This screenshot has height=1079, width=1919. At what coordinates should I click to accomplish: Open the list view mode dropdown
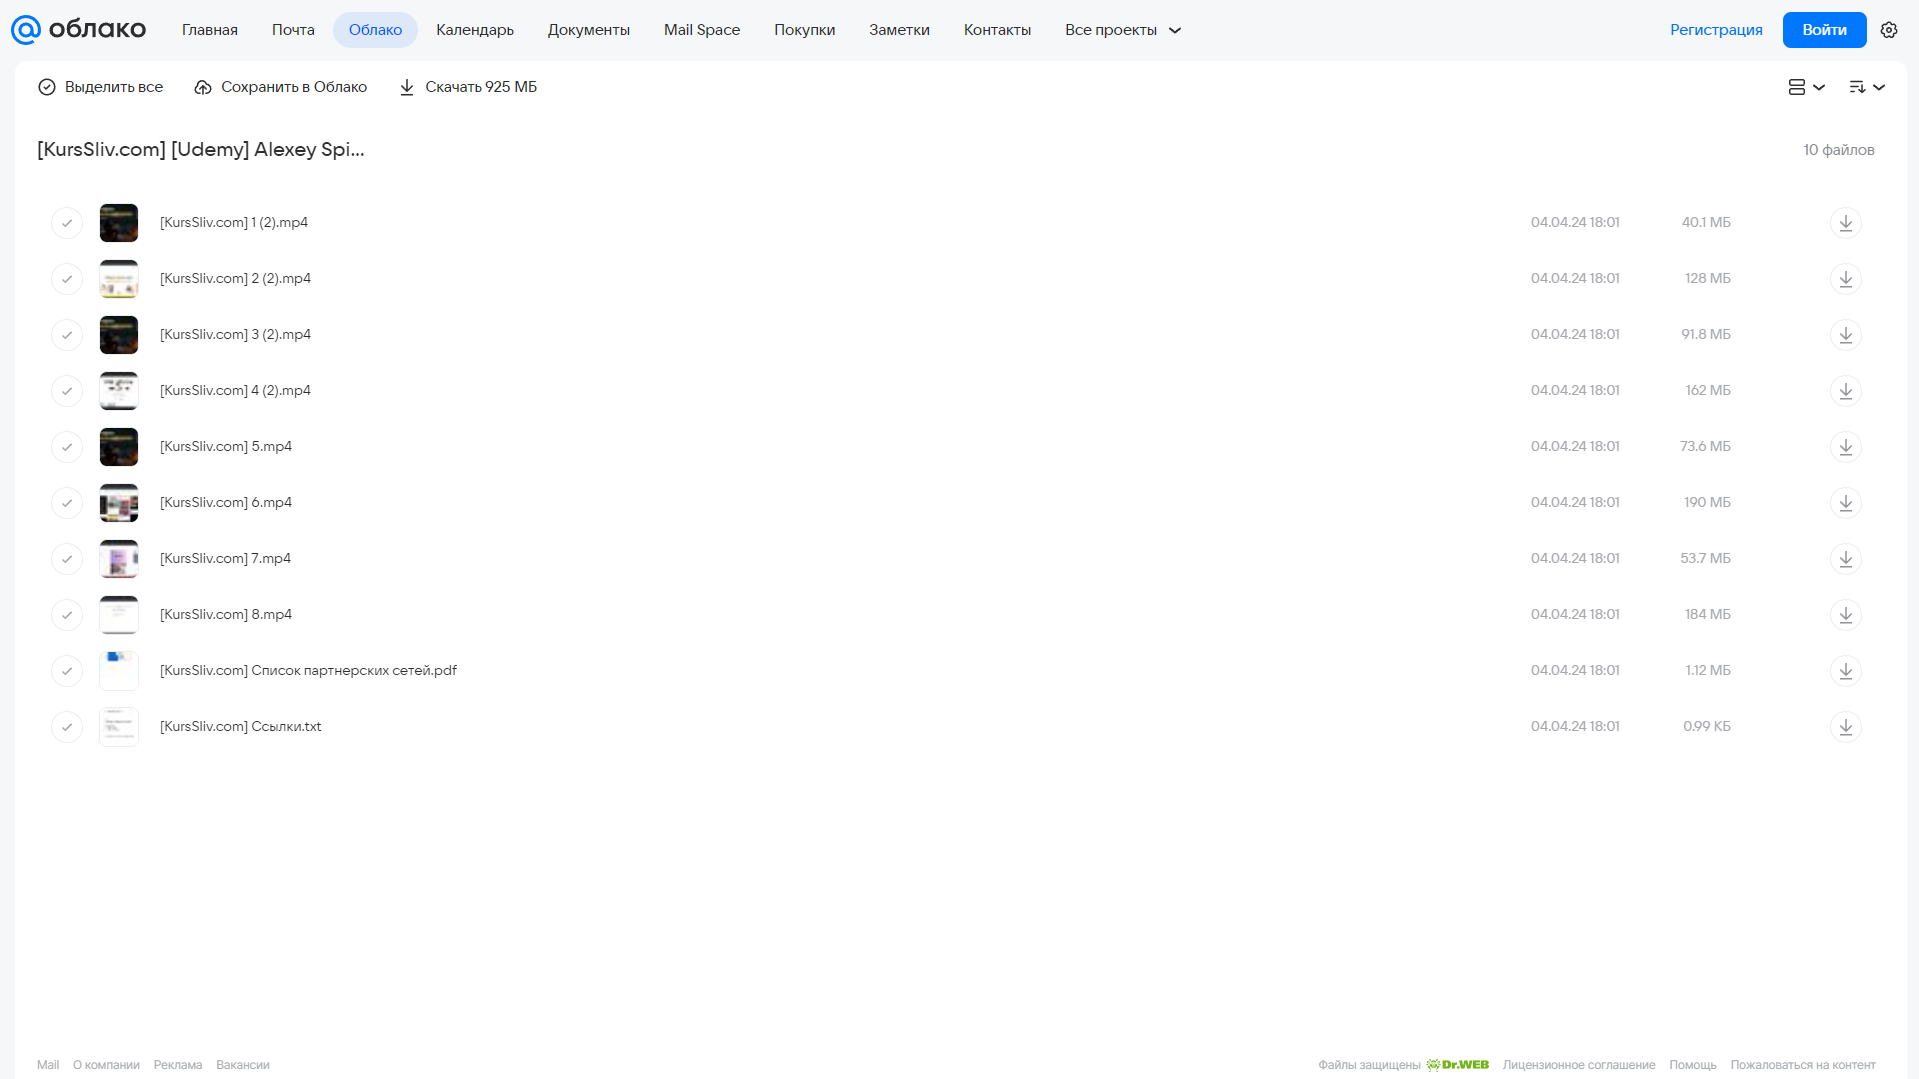(1806, 87)
